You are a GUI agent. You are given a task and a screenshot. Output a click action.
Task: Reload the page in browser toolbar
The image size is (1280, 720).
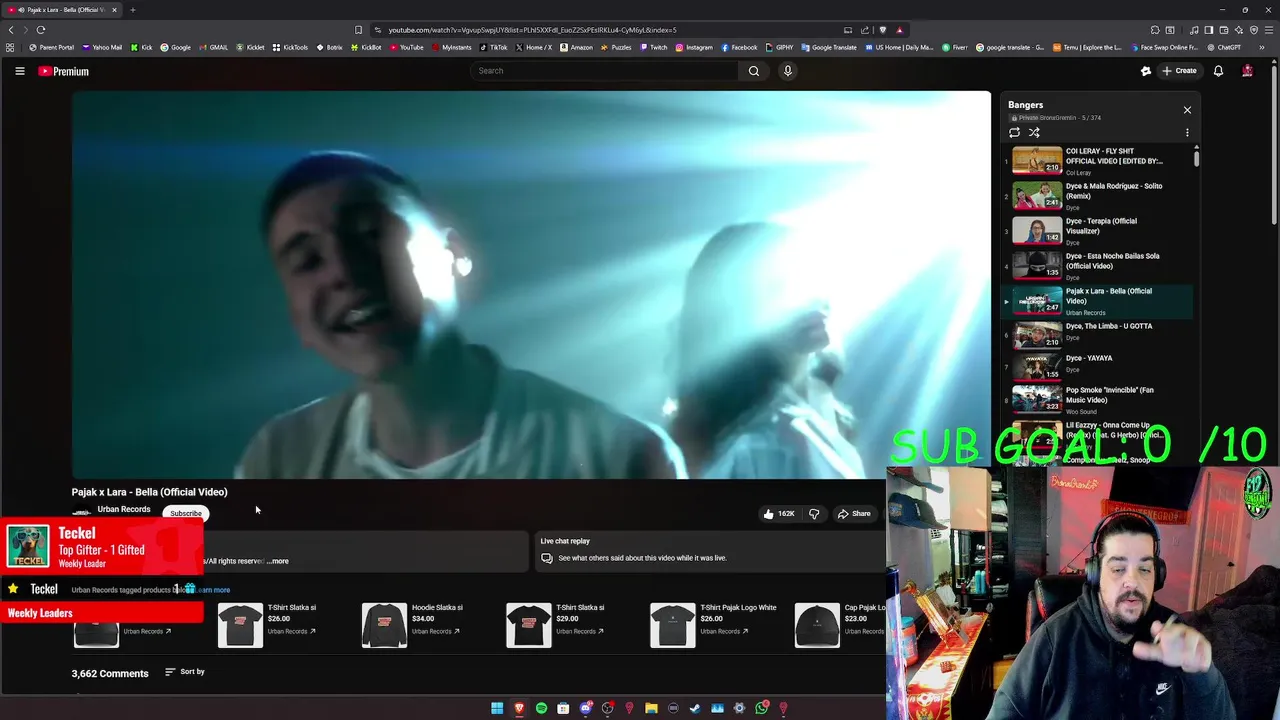click(x=41, y=30)
